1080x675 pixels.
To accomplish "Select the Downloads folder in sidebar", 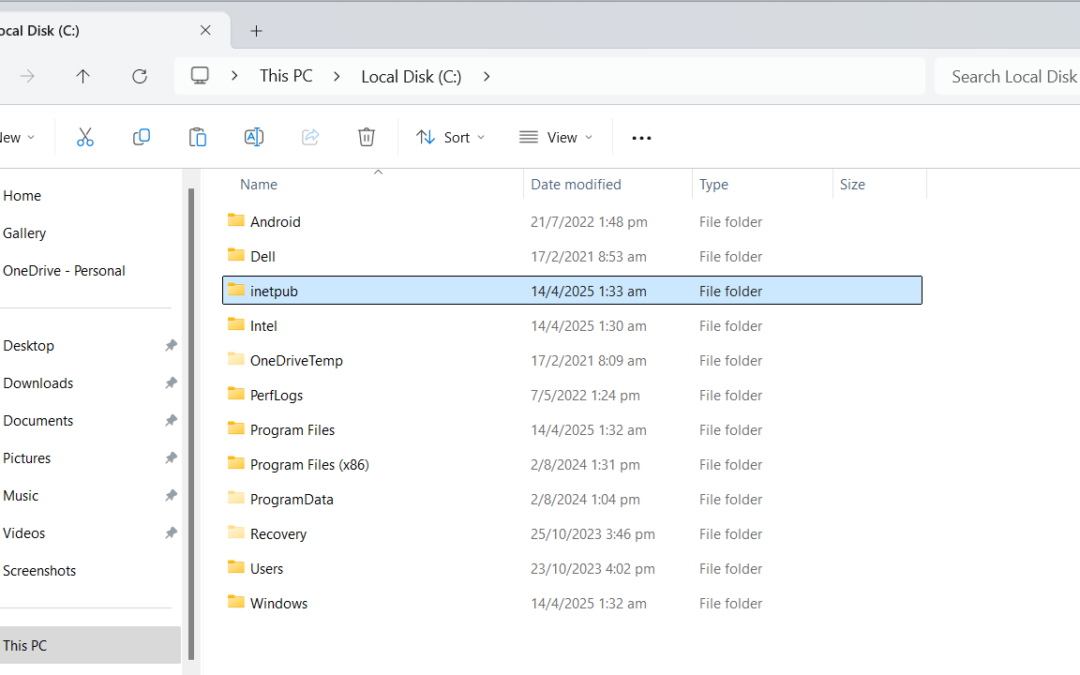I will pyautogui.click(x=38, y=383).
